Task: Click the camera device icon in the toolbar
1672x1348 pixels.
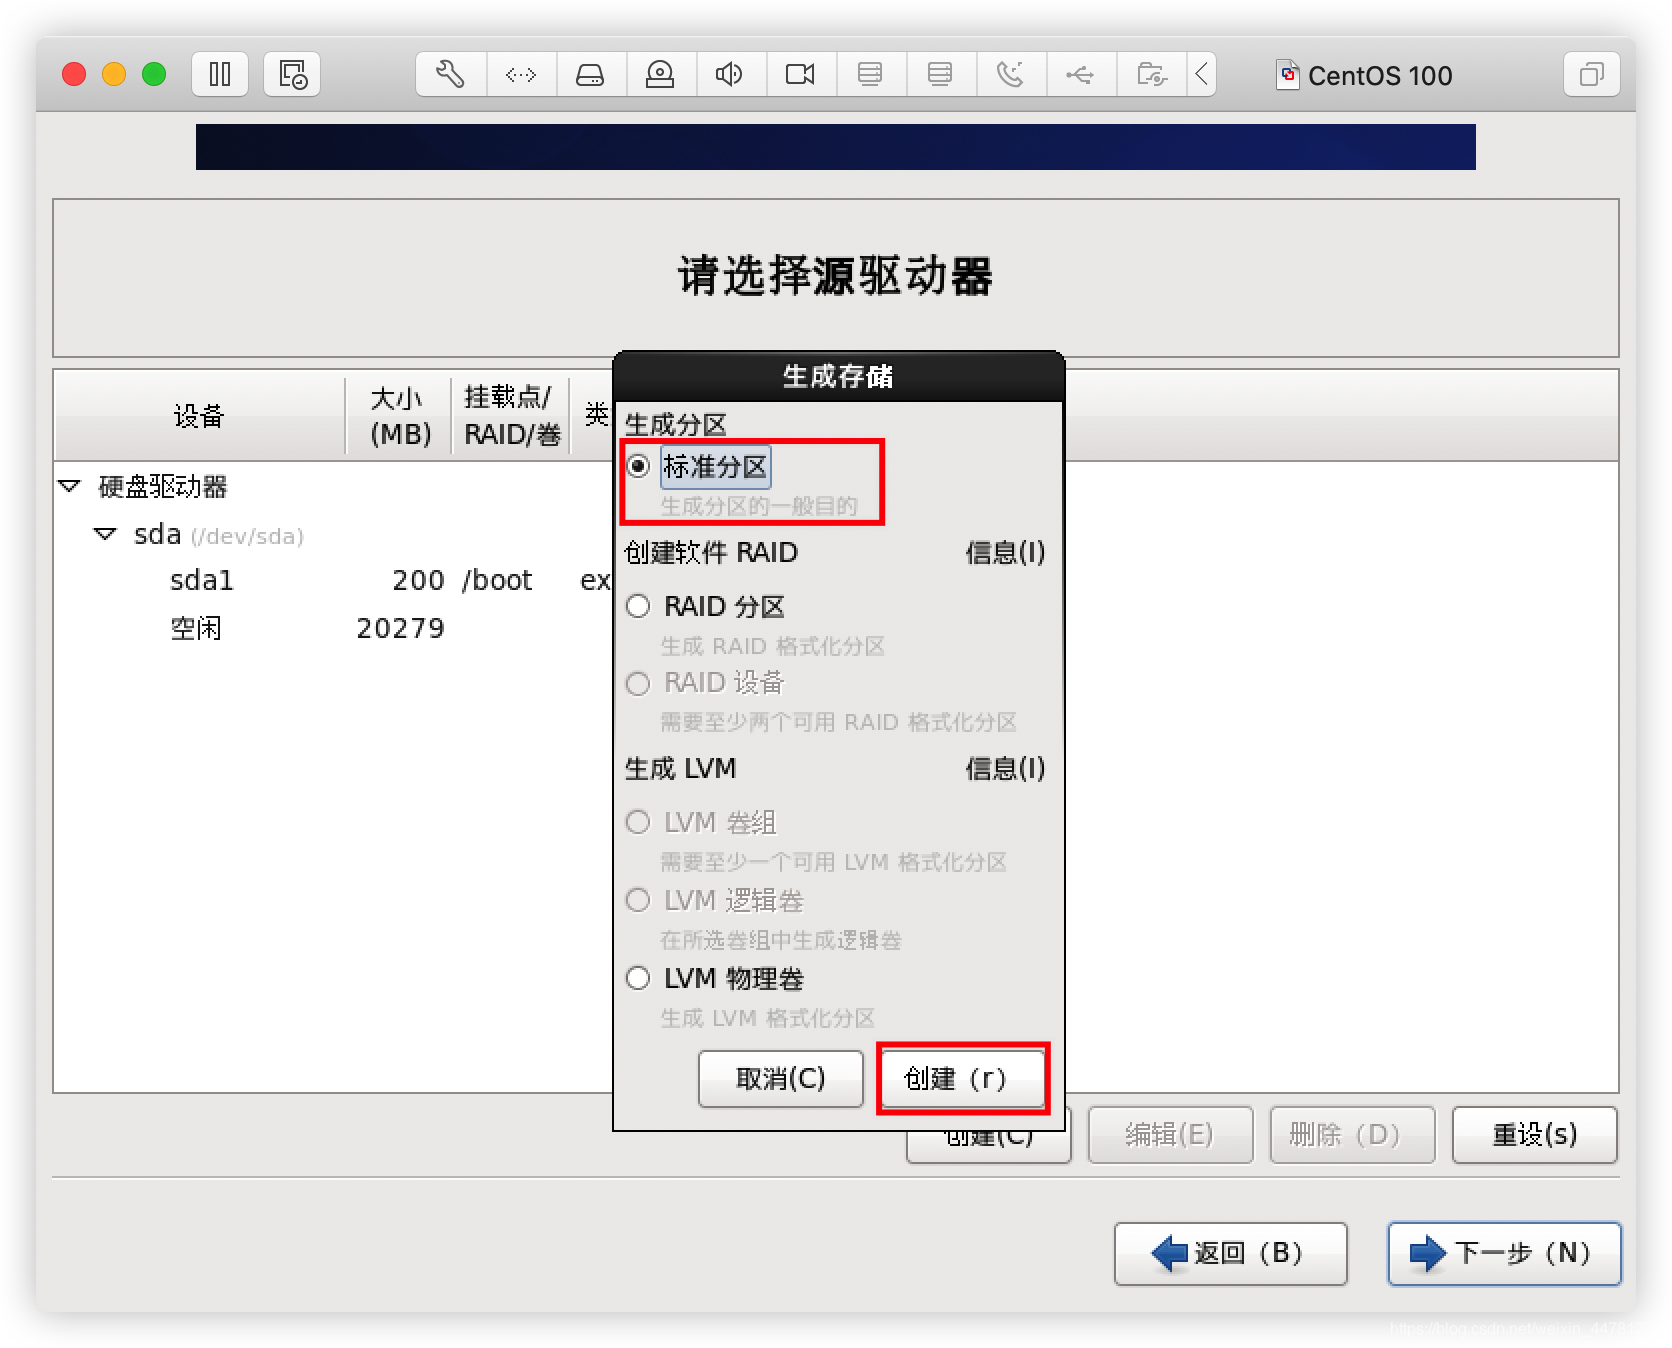Action: [x=801, y=74]
